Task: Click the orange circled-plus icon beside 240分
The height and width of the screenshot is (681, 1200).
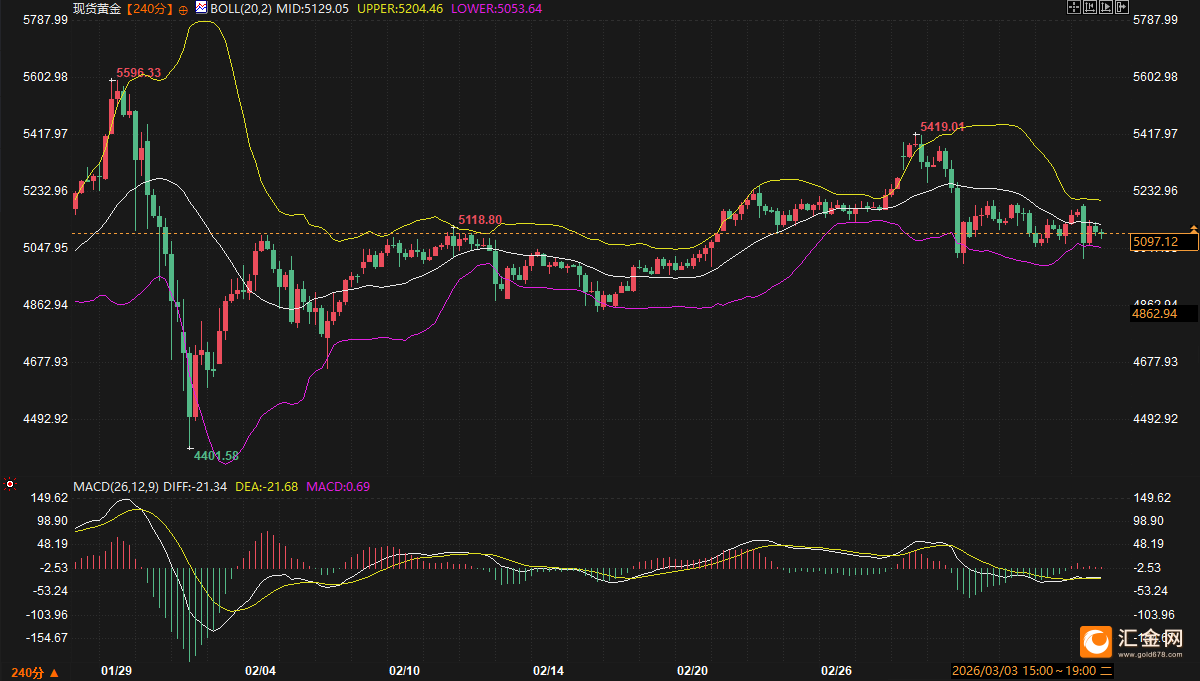Action: tap(182, 9)
